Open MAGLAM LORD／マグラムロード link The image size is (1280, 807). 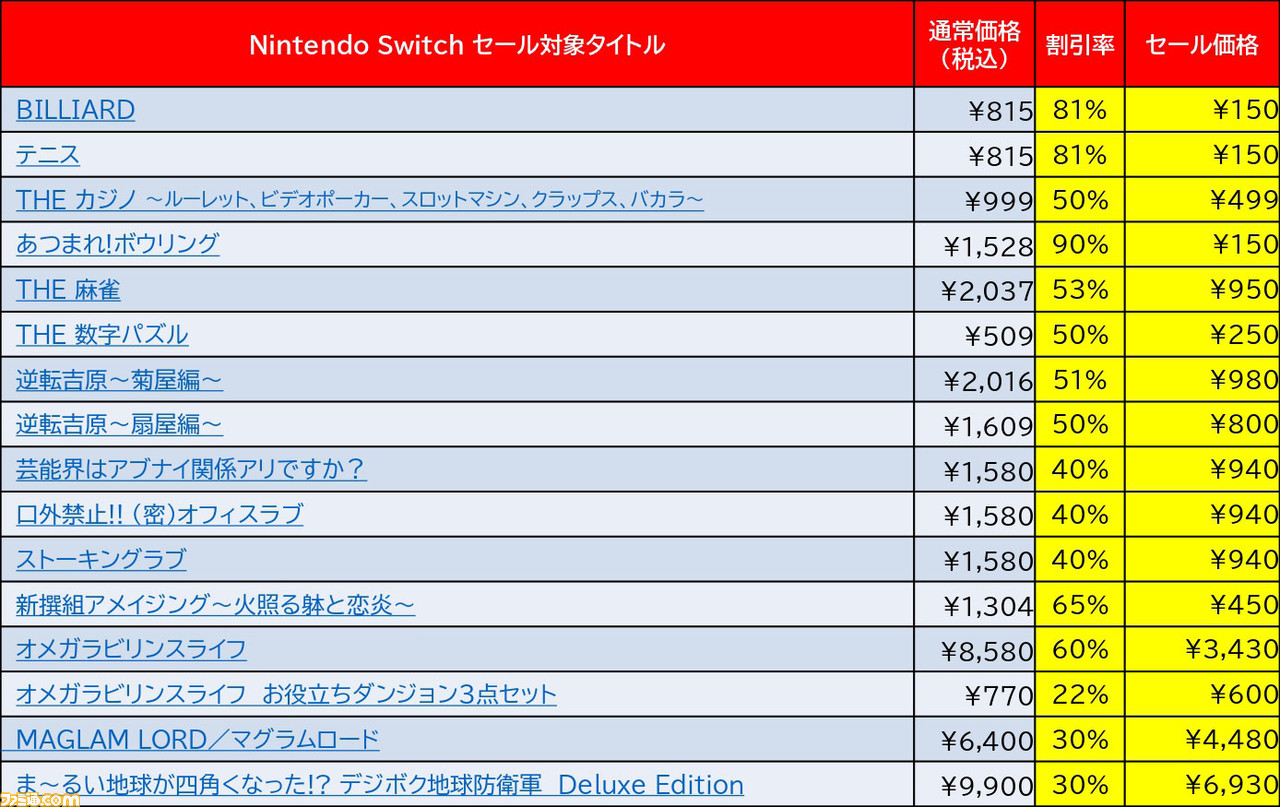[x=198, y=740]
